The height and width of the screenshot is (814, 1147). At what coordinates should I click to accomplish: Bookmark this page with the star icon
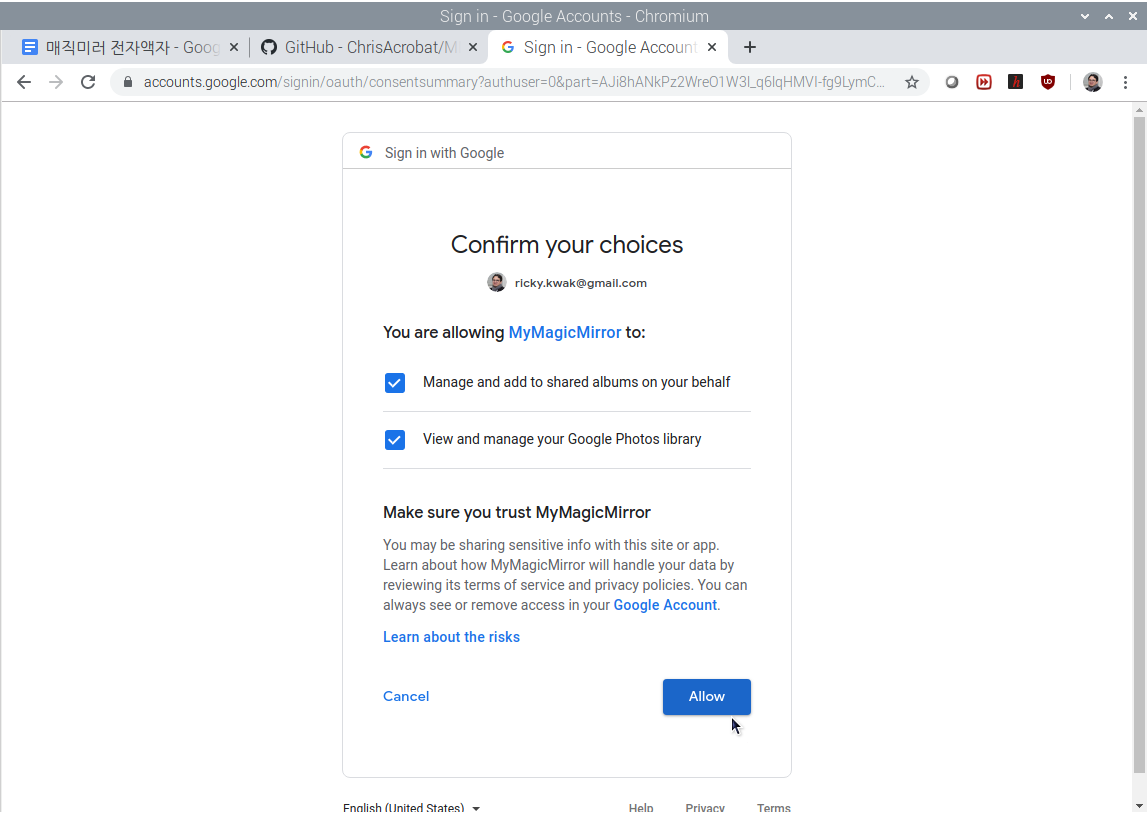pos(911,82)
